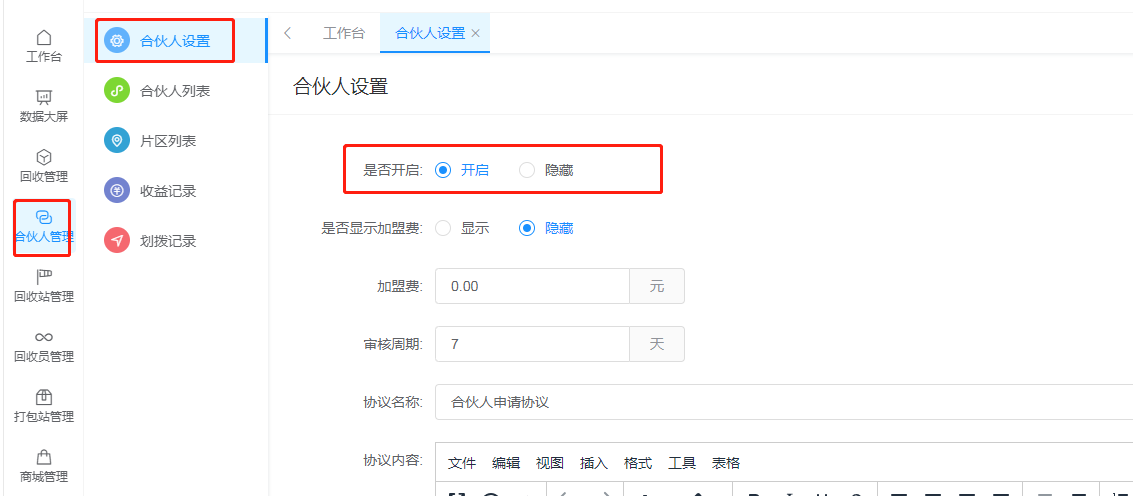Select 开启 for 是否开启
Viewport: 1133px width, 496px height.
444,170
